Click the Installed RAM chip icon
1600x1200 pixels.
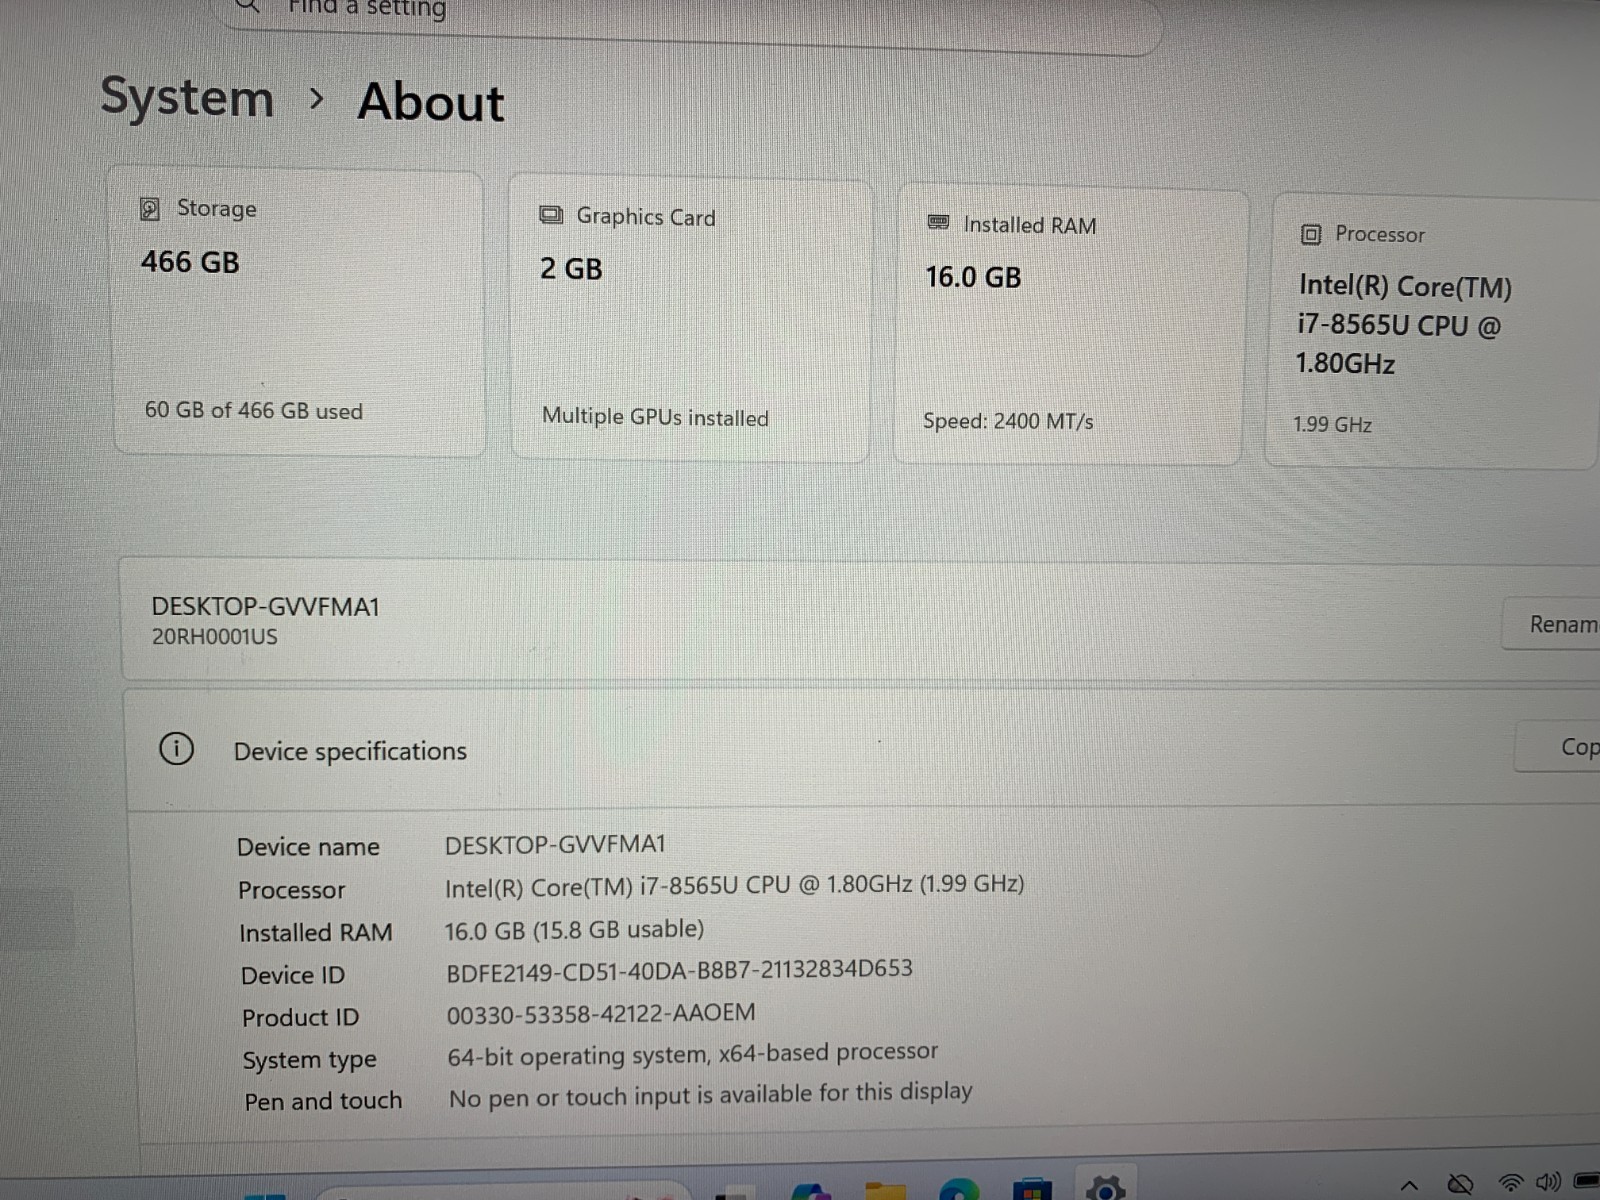(x=938, y=222)
